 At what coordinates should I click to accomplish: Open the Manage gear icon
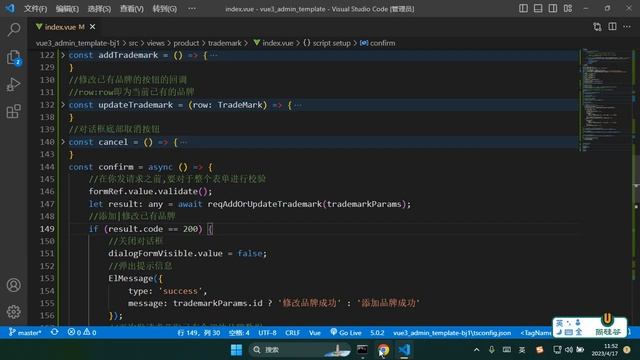13,312
